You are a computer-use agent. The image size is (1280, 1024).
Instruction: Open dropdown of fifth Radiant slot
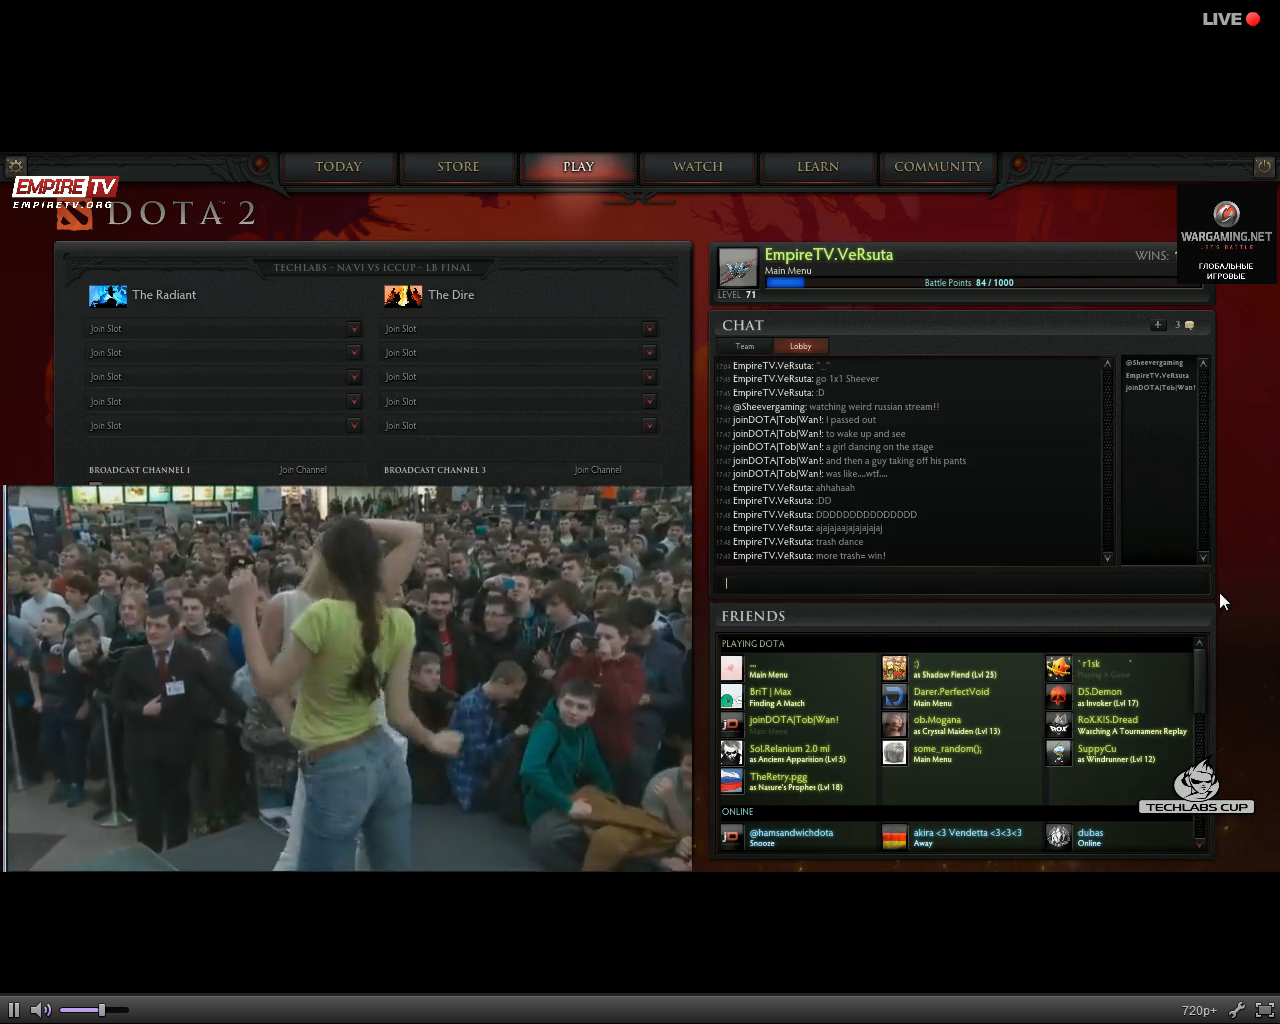(x=354, y=426)
